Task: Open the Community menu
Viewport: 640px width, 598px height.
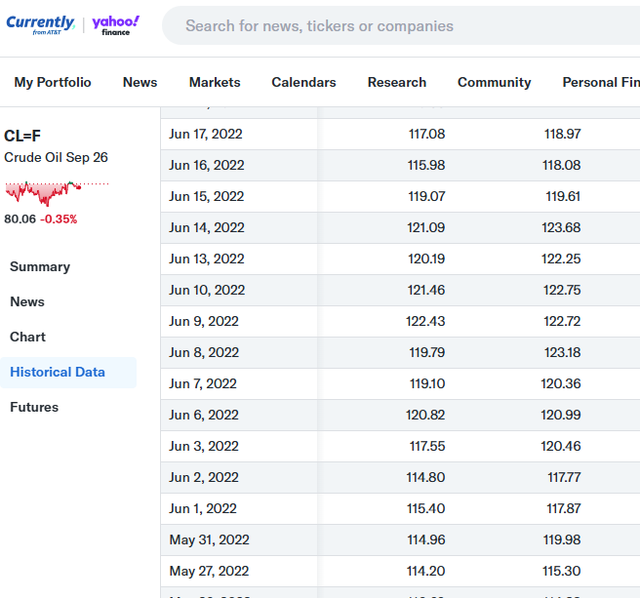Action: (494, 82)
